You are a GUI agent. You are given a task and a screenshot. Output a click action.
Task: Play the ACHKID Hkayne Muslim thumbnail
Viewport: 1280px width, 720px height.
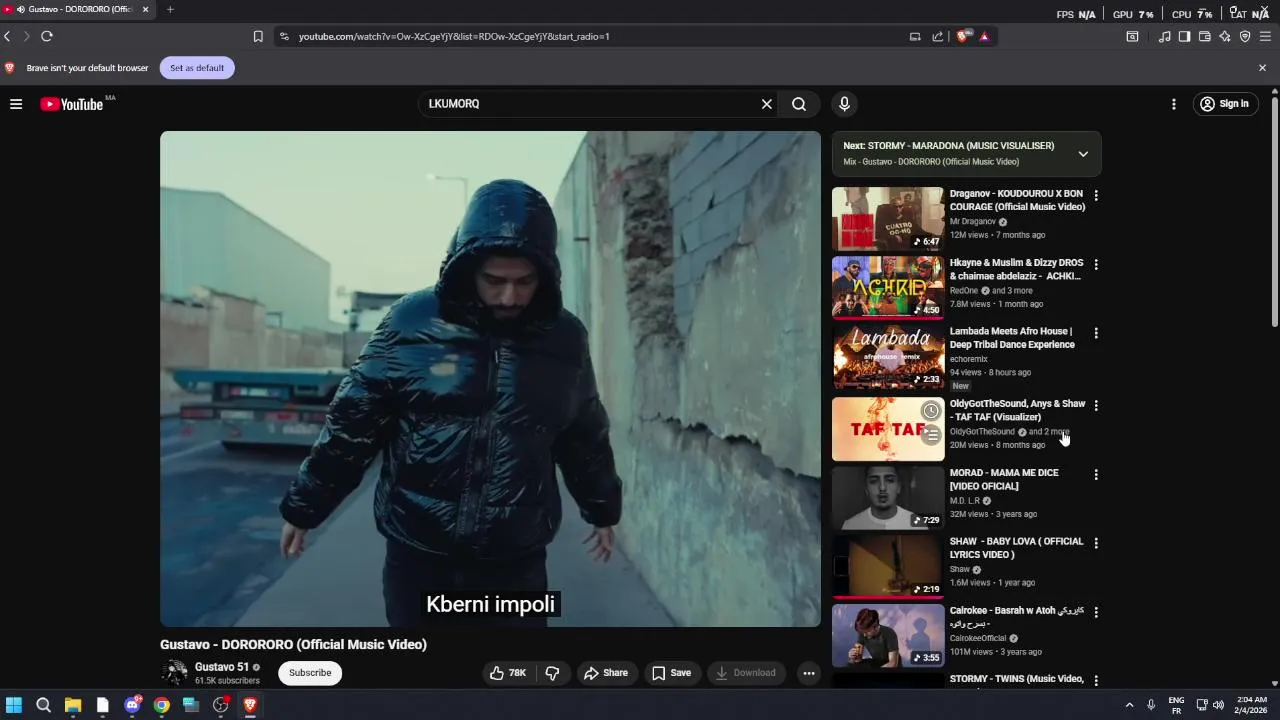coord(888,287)
